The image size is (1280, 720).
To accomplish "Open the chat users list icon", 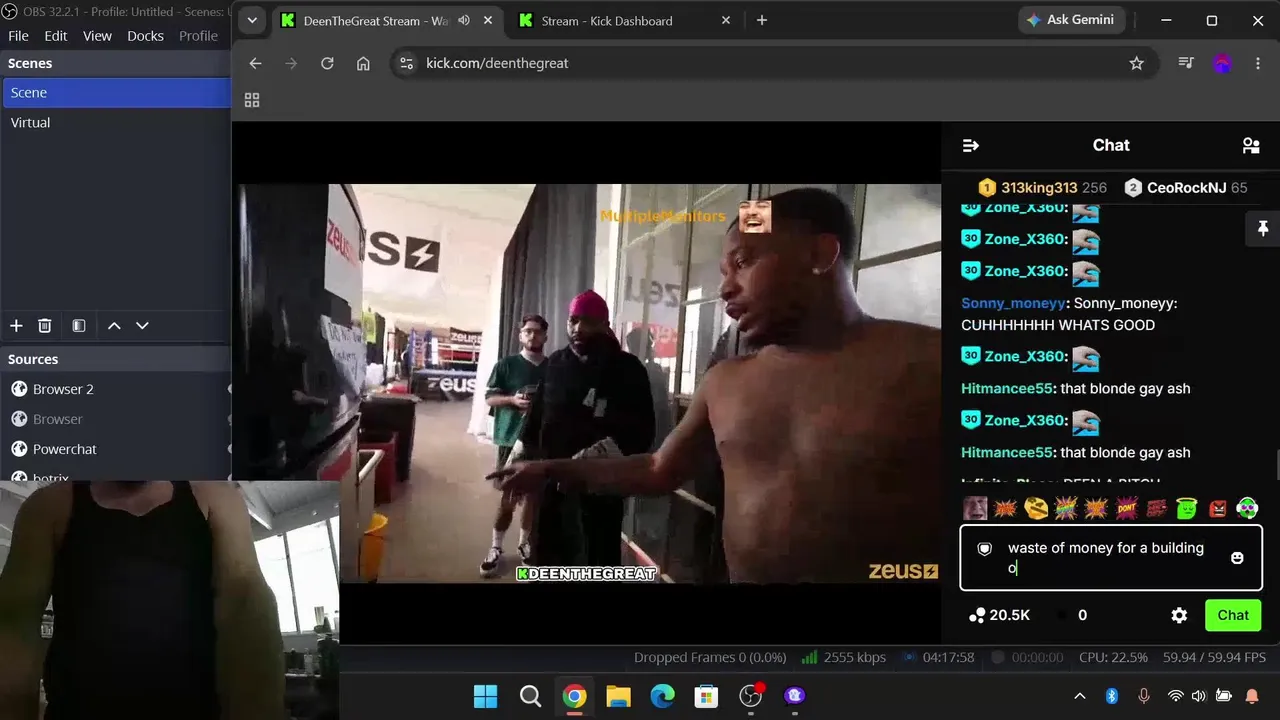I will [x=1250, y=146].
